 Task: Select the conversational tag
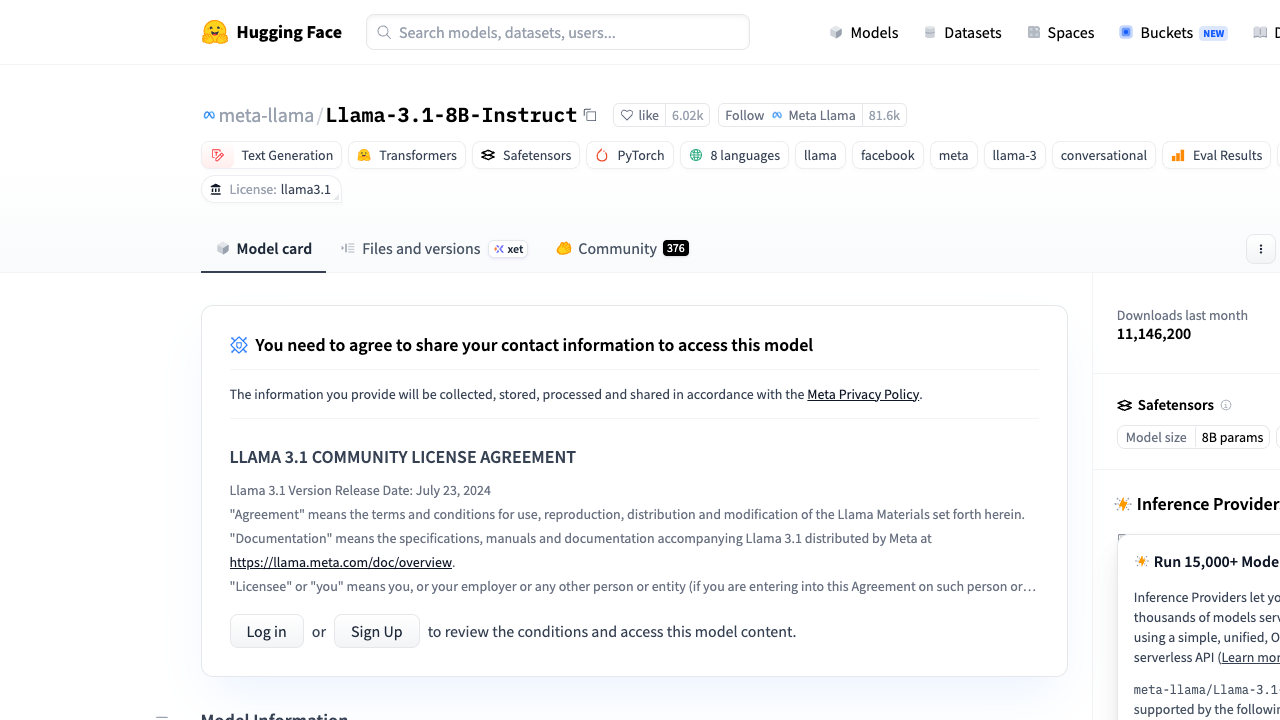tap(1104, 155)
